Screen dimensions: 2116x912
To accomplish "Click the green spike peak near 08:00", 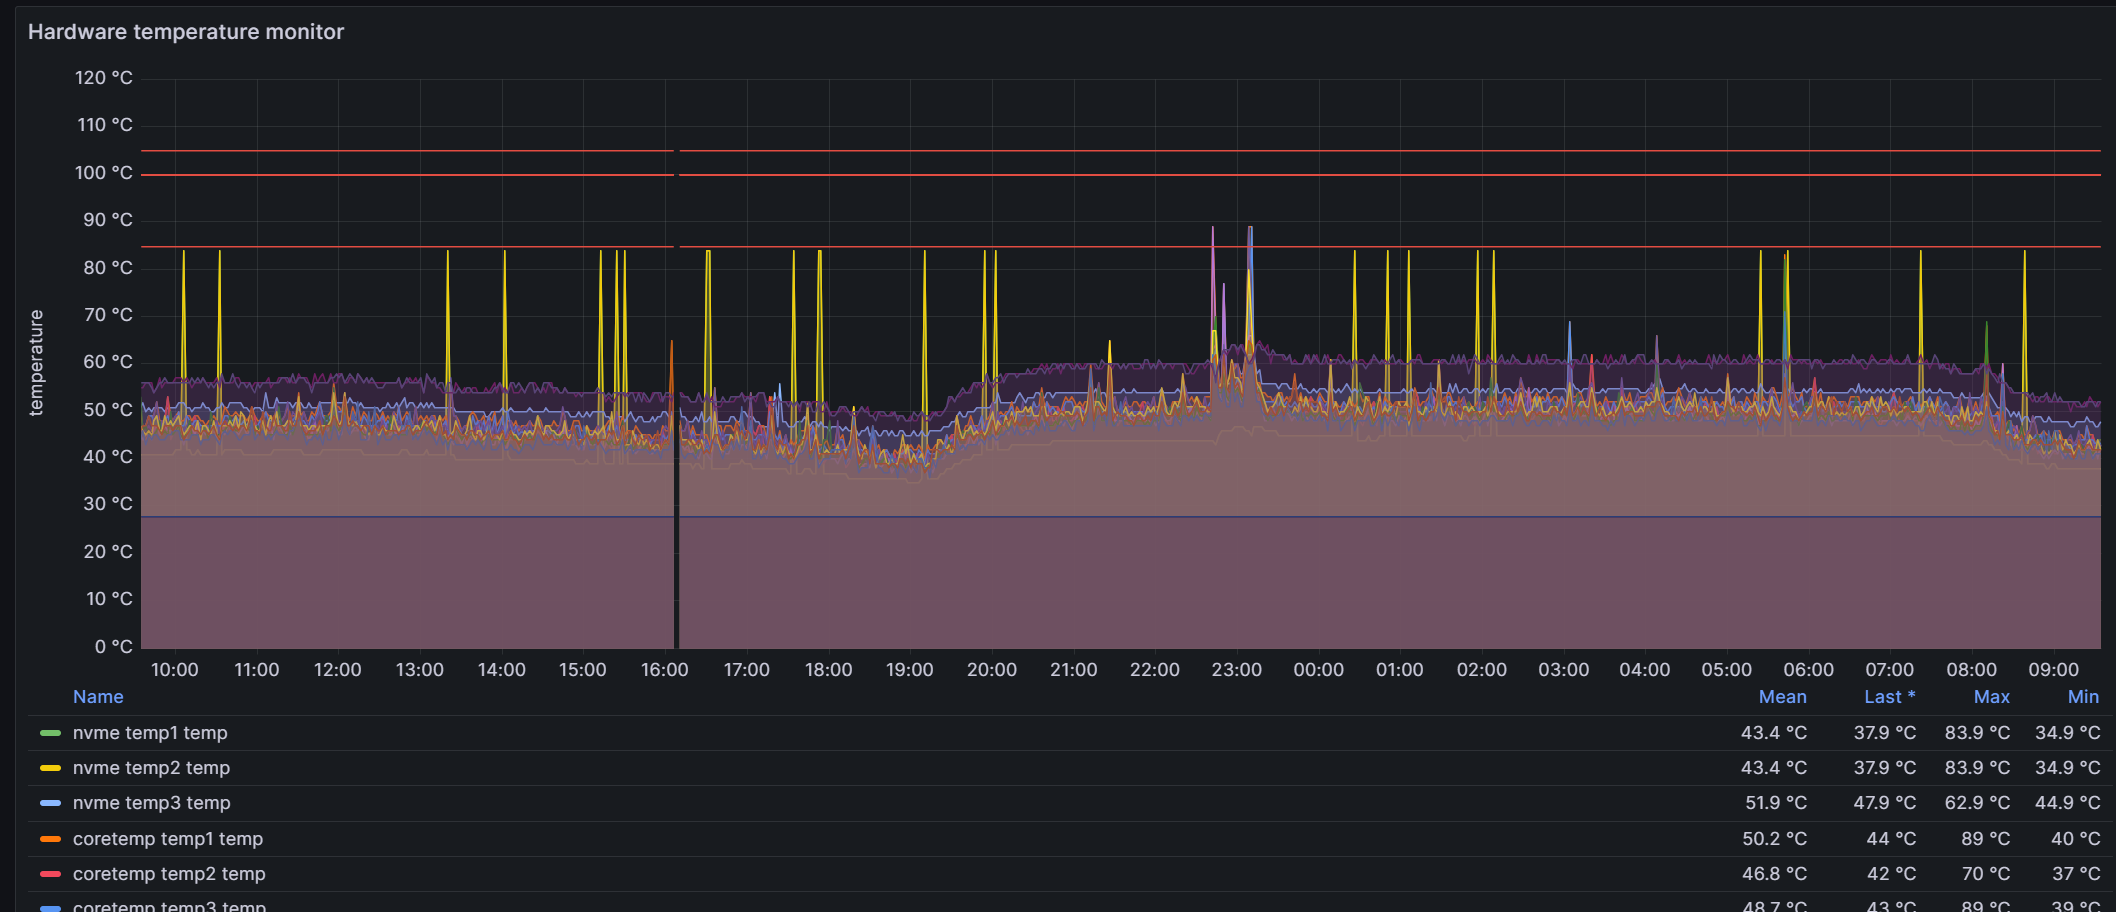I will point(1986,325).
